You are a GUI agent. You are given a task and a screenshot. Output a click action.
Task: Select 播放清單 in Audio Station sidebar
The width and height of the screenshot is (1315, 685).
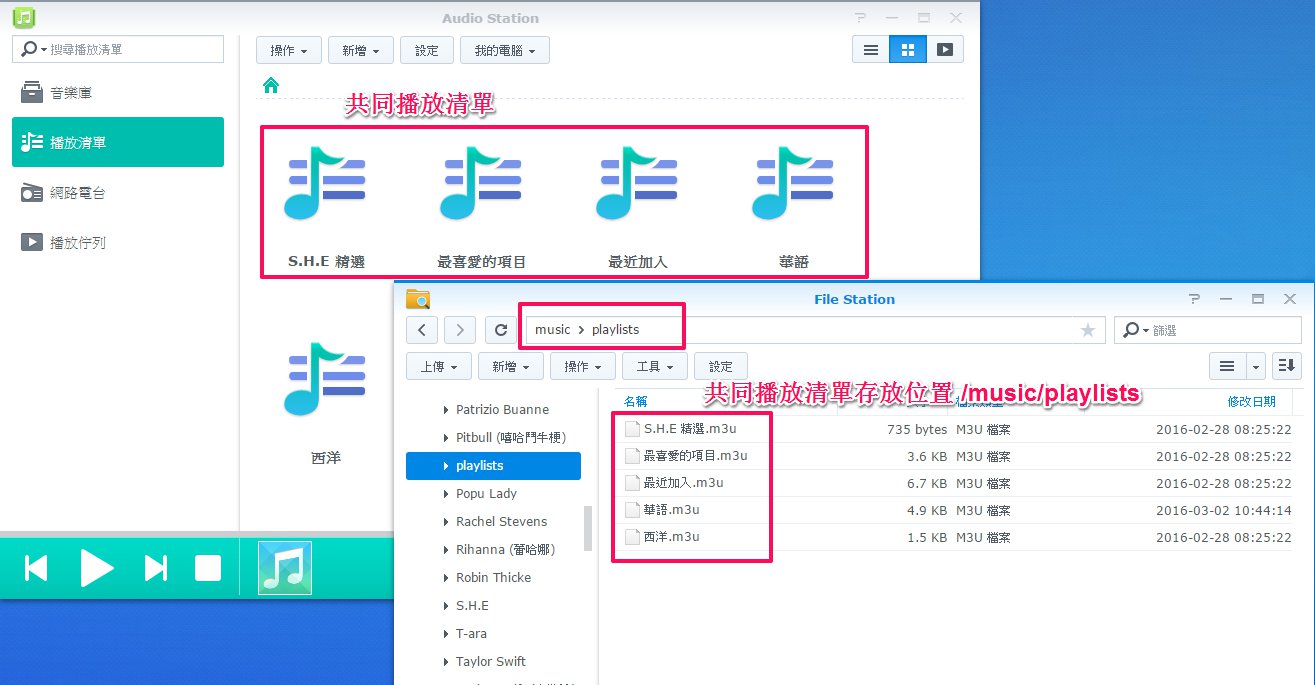point(118,142)
